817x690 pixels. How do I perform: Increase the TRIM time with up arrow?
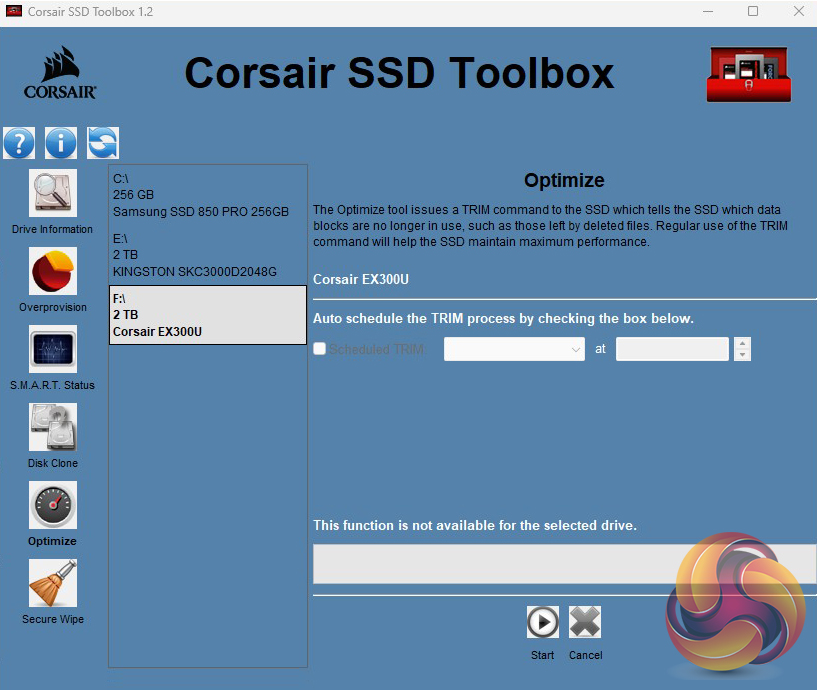pyautogui.click(x=742, y=343)
